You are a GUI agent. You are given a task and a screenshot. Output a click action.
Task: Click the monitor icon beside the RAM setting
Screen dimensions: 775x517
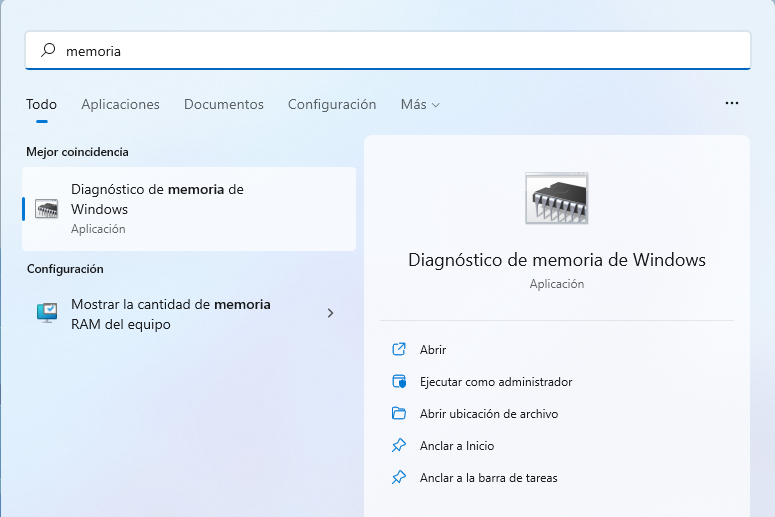[x=47, y=313]
